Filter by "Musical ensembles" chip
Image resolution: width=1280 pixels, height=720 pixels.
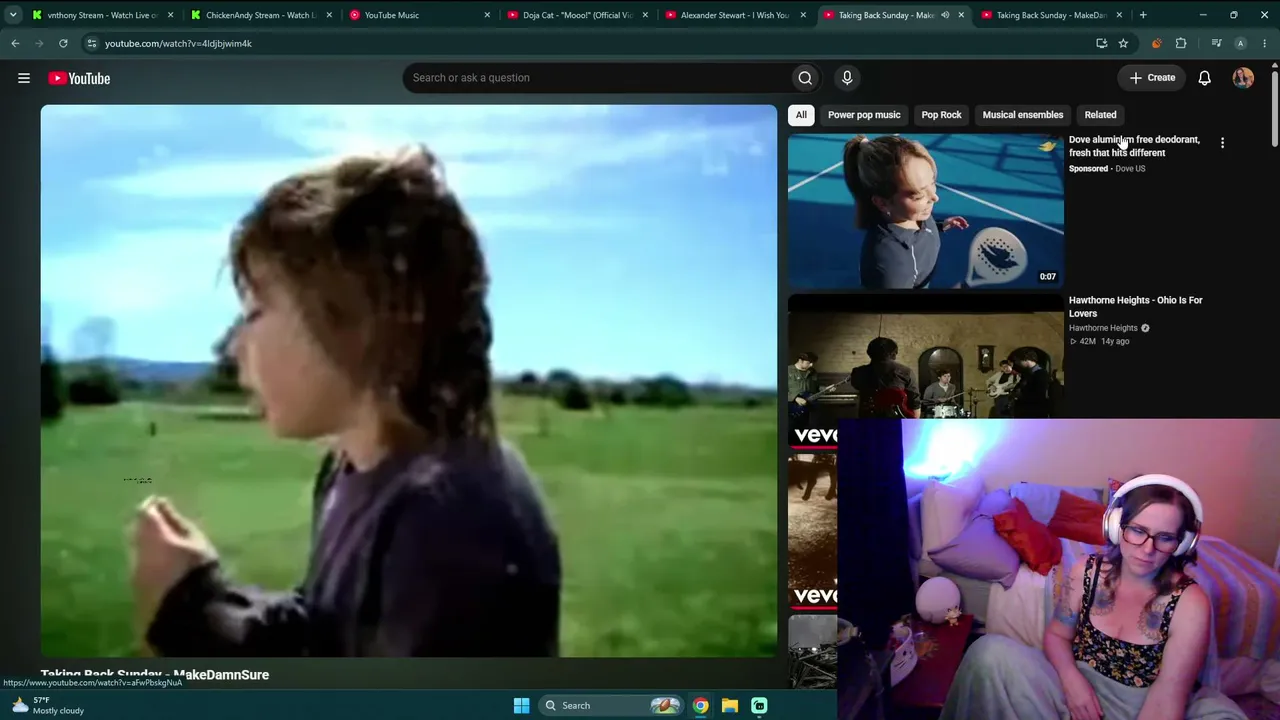(1023, 115)
